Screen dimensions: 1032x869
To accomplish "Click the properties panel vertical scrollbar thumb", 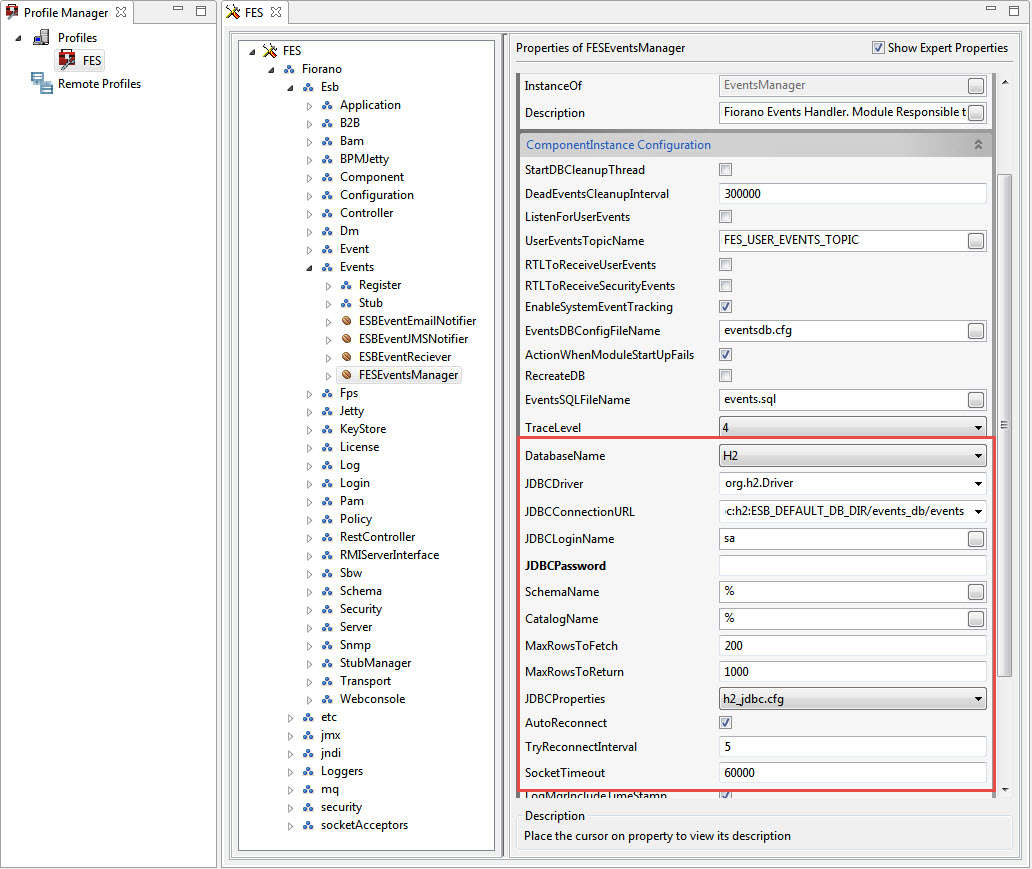I will (1004, 425).
